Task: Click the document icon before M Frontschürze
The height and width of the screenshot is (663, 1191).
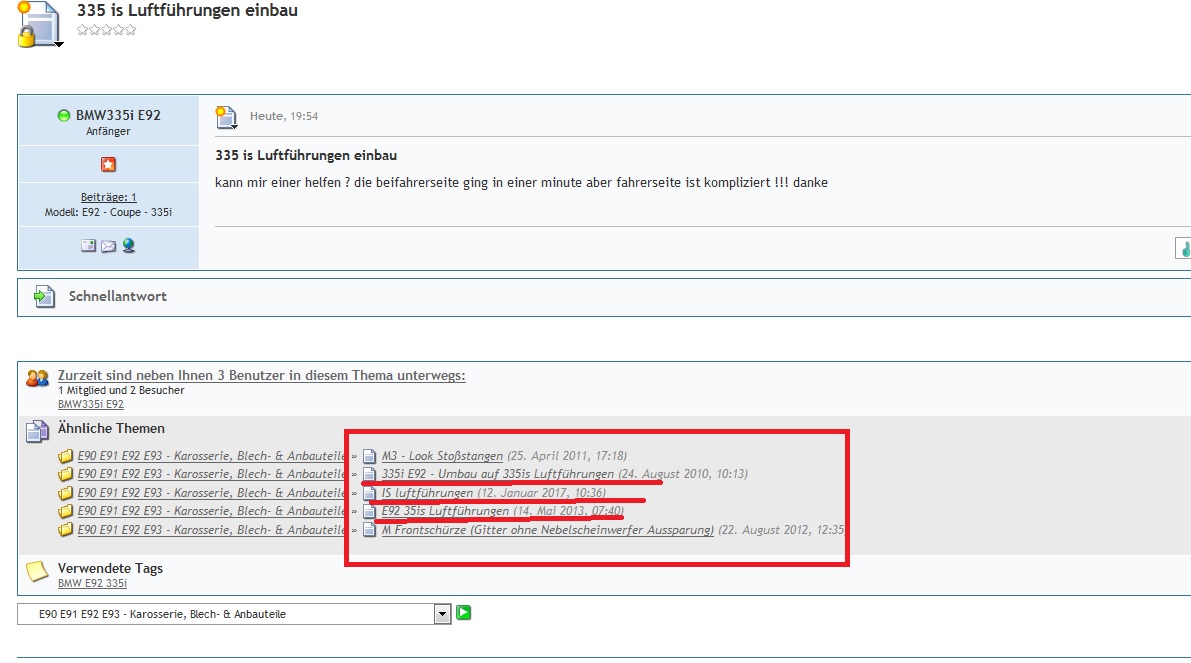Action: click(369, 530)
